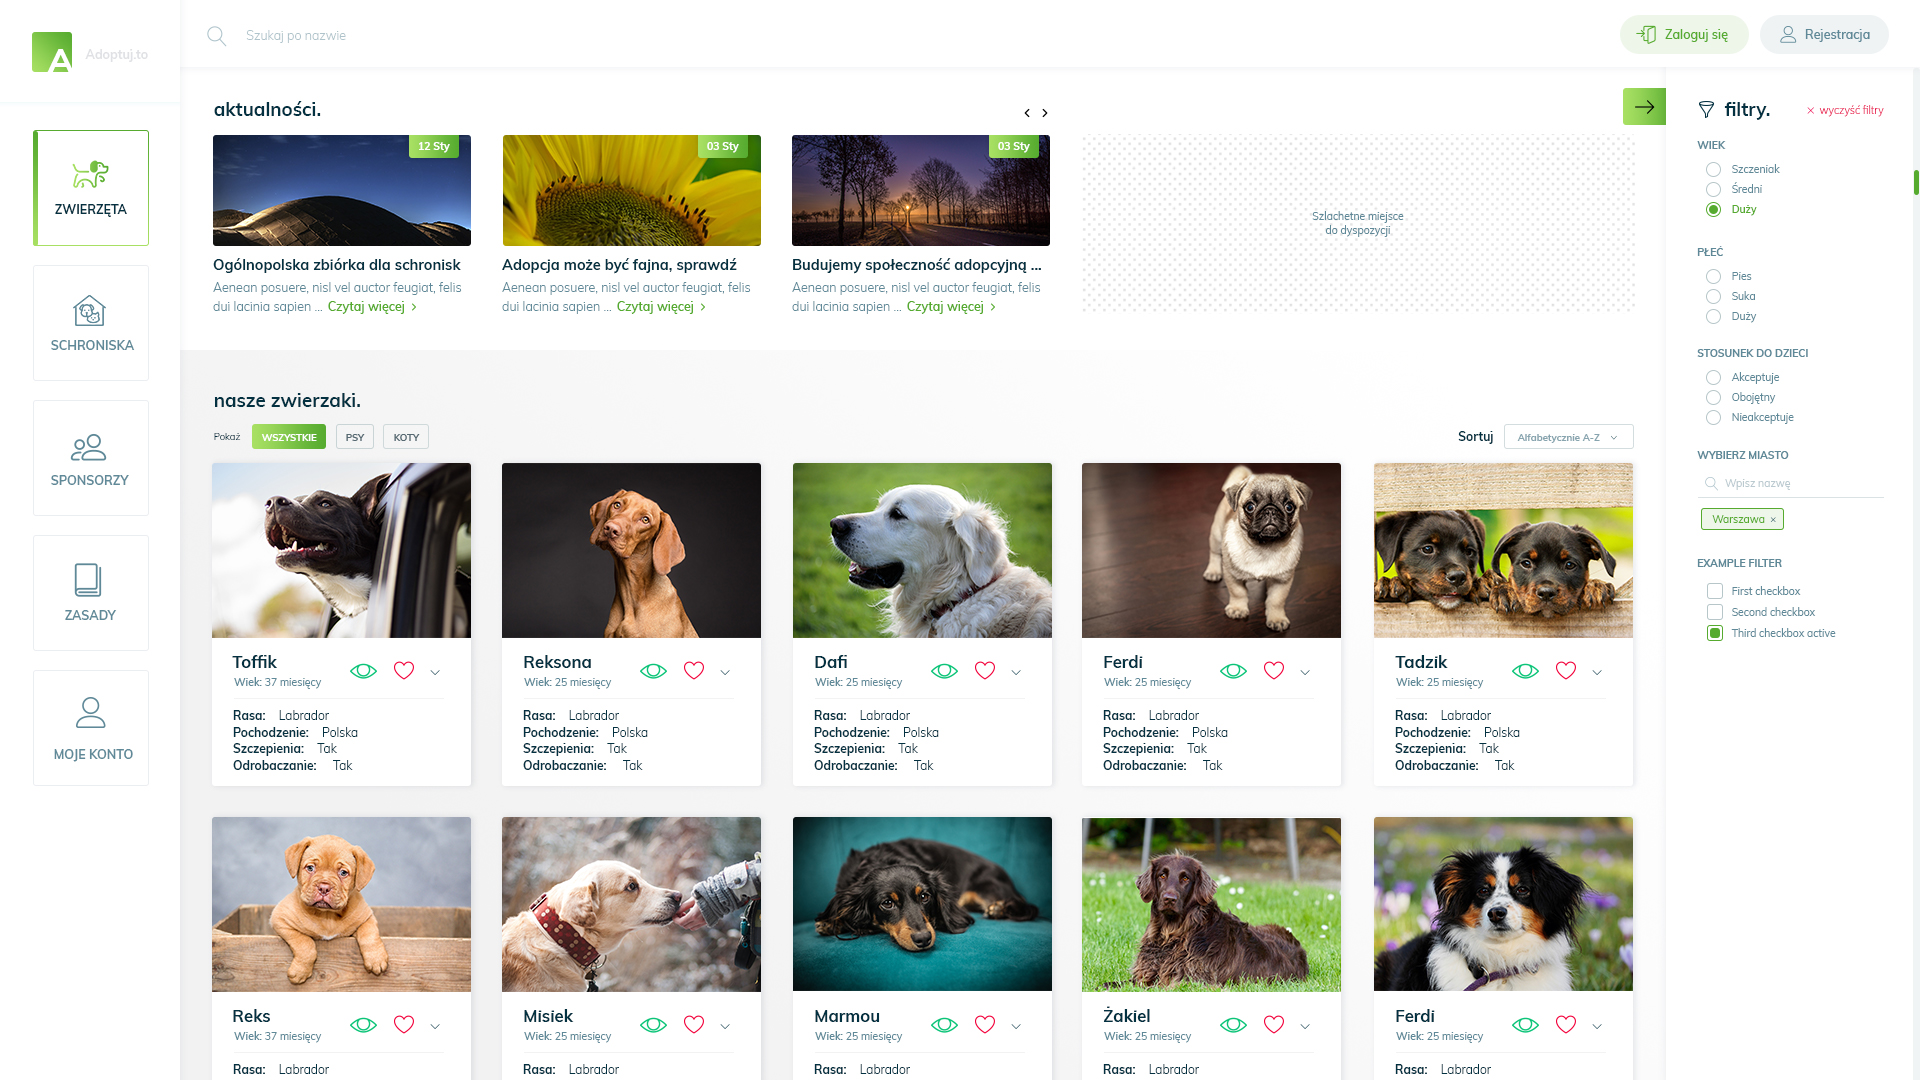Show next news with right arrow
1920x1080 pixels.
coord(1045,113)
